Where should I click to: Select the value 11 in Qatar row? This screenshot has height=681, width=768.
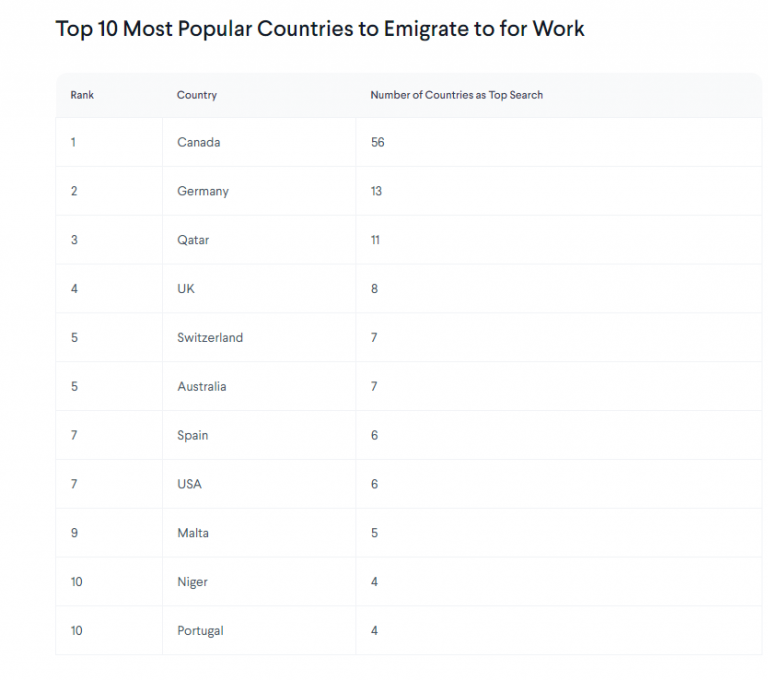pyautogui.click(x=375, y=240)
